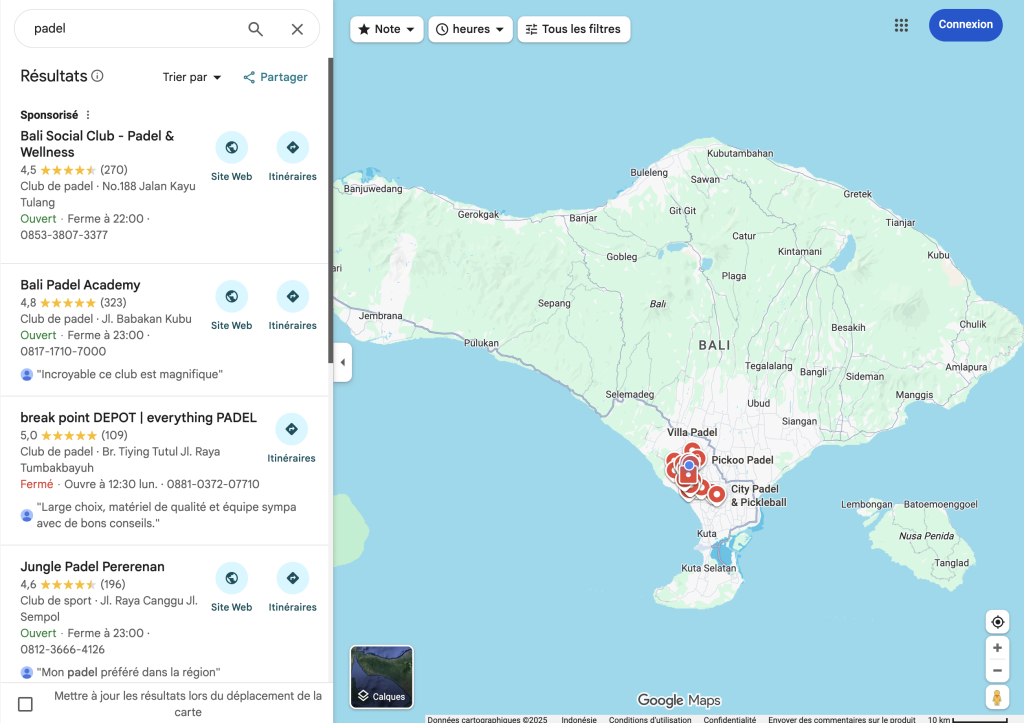The width and height of the screenshot is (1024, 723).
Task: Switch map layer via Calques thumbnail
Action: point(381,677)
